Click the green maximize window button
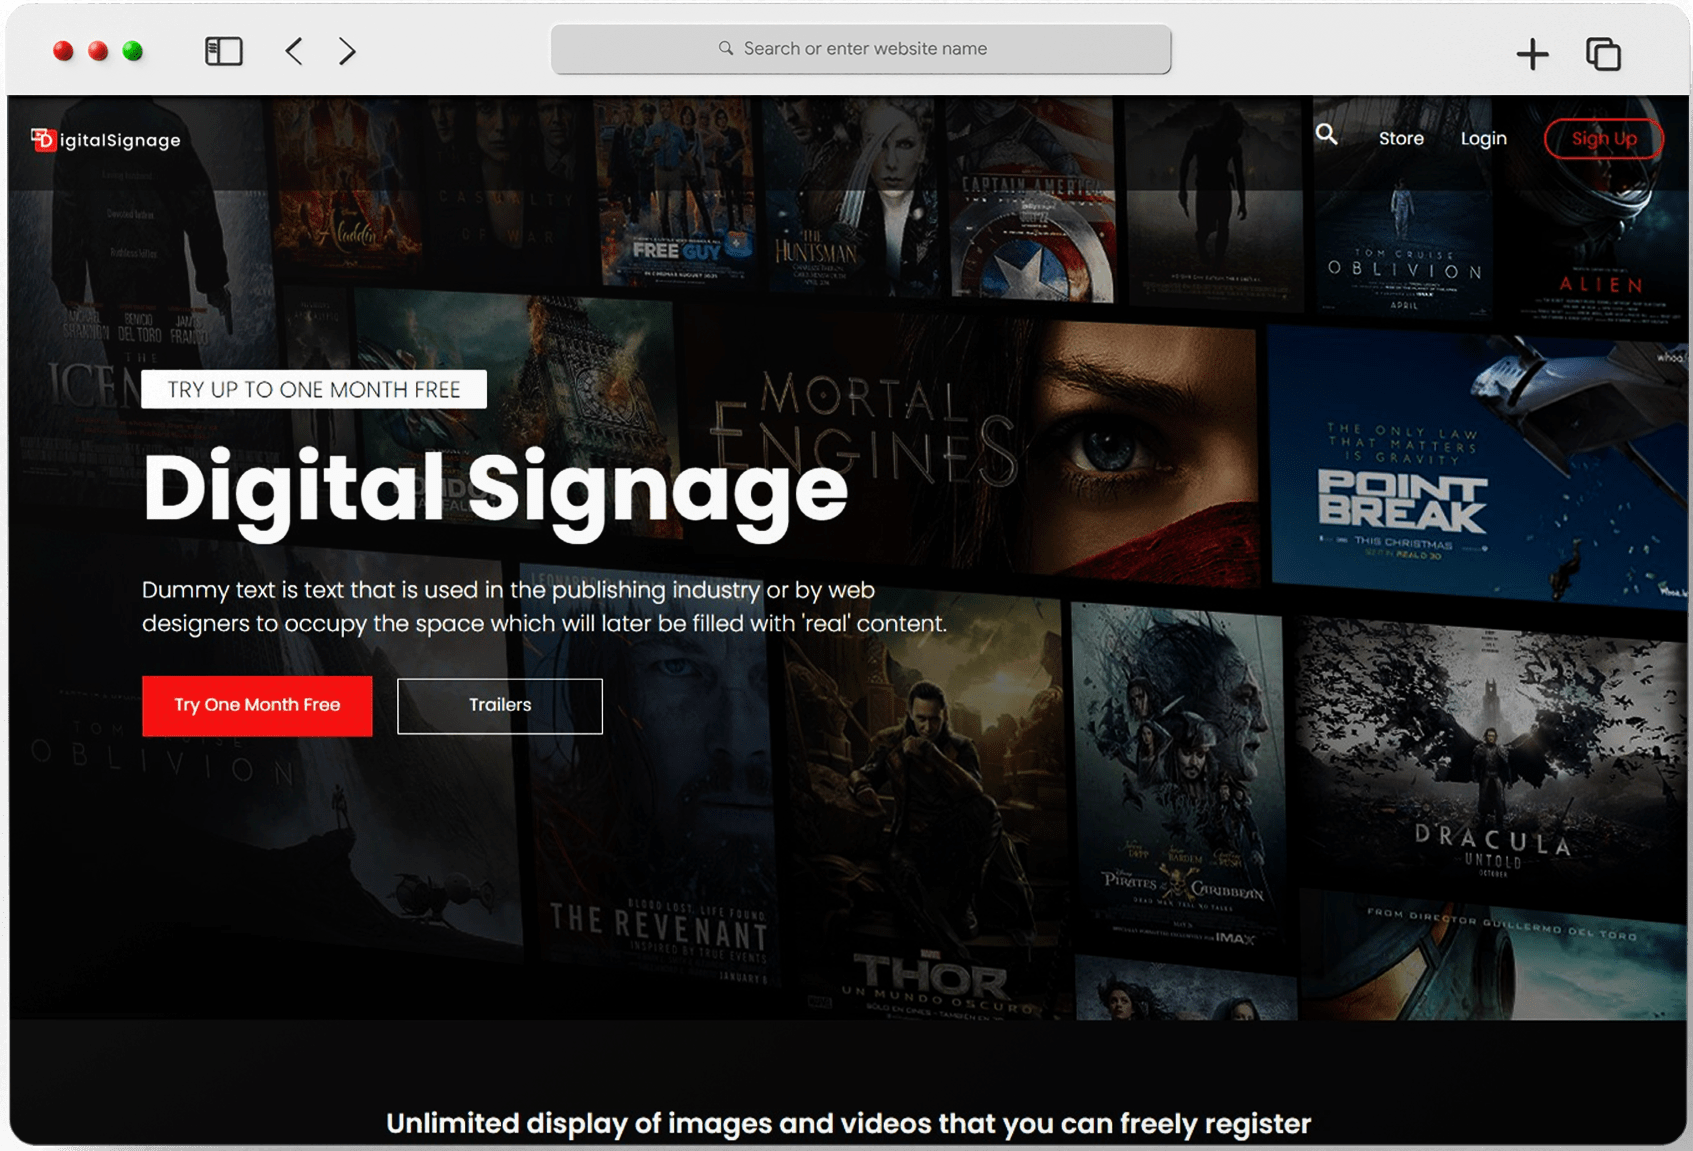 tap(132, 51)
